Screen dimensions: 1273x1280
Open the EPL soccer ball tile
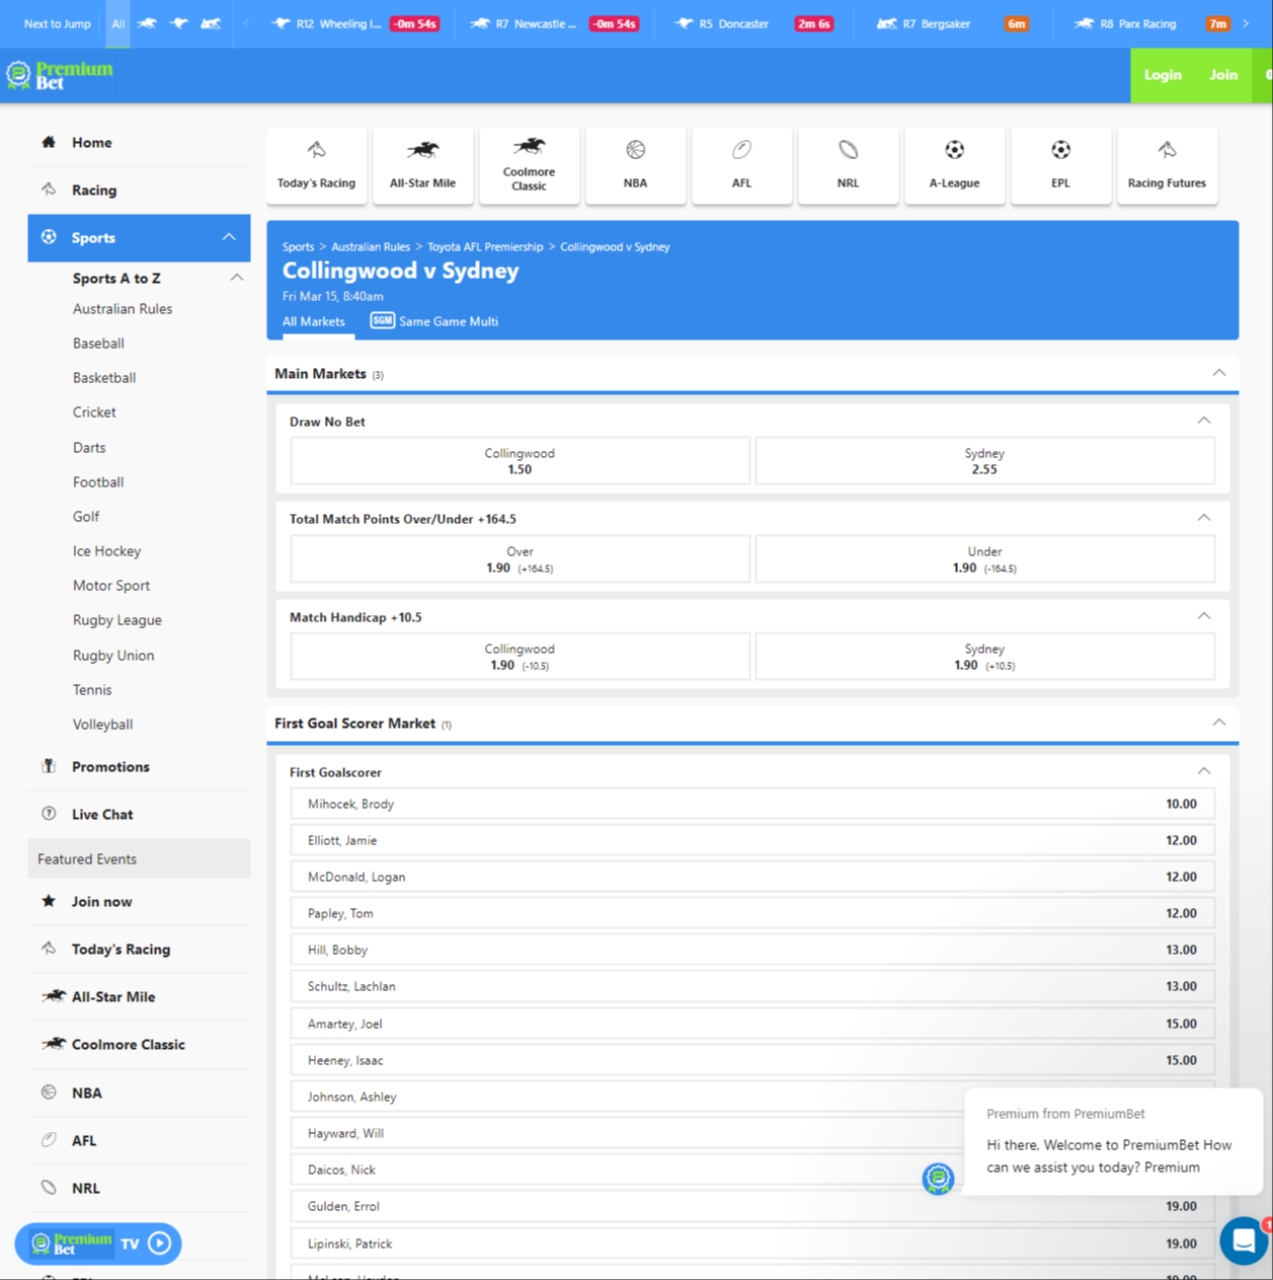[x=1060, y=165]
